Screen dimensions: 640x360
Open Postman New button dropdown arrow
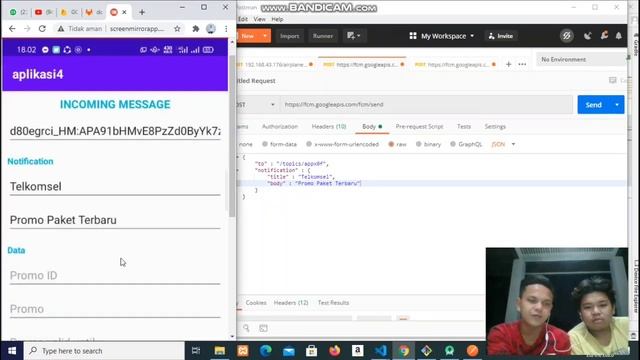pyautogui.click(x=265, y=36)
